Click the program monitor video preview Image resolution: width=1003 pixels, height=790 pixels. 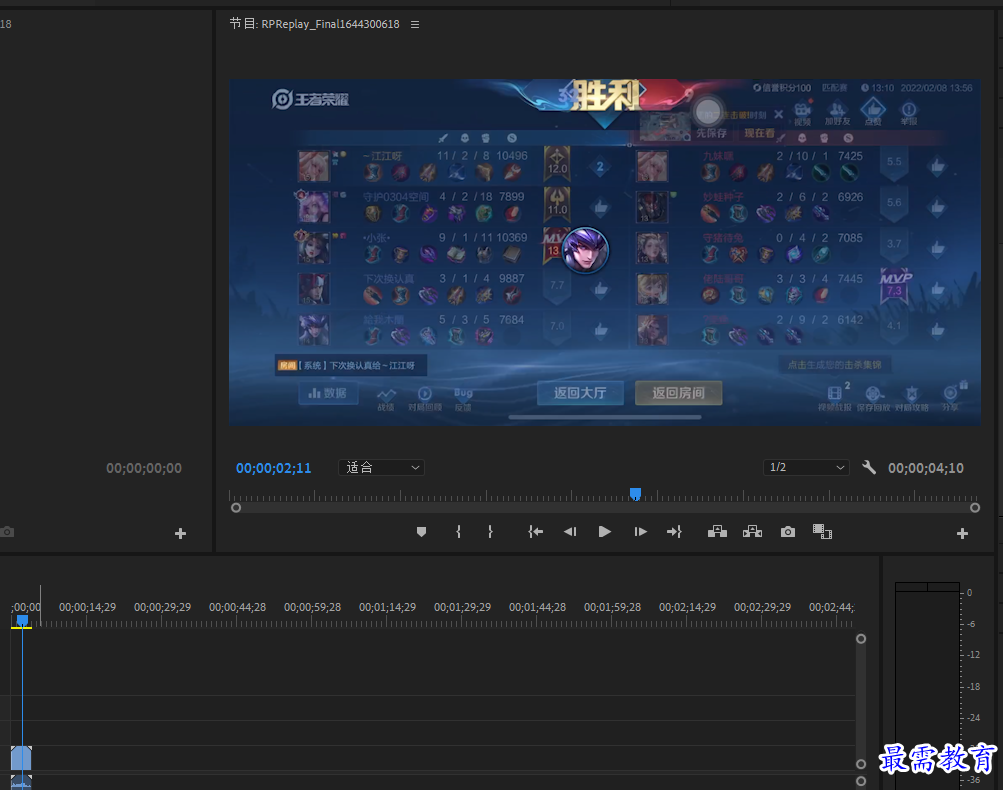(604, 253)
